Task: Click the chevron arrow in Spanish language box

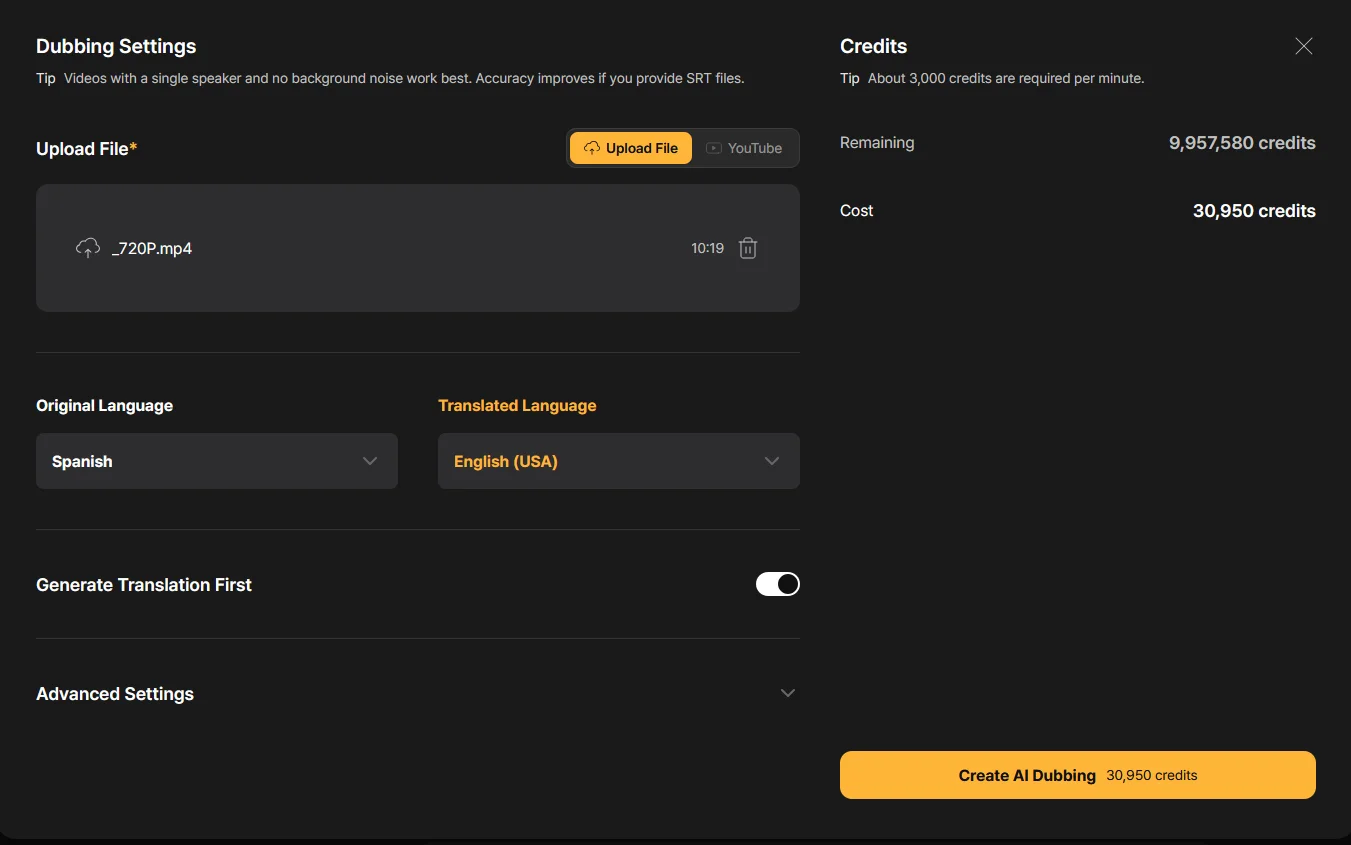Action: coord(370,461)
